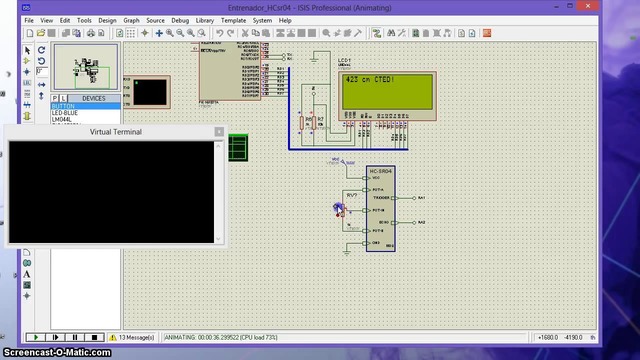Screen dimensions: 640x360
Task: Cut selection with scissors icon
Action: tap(245, 33)
